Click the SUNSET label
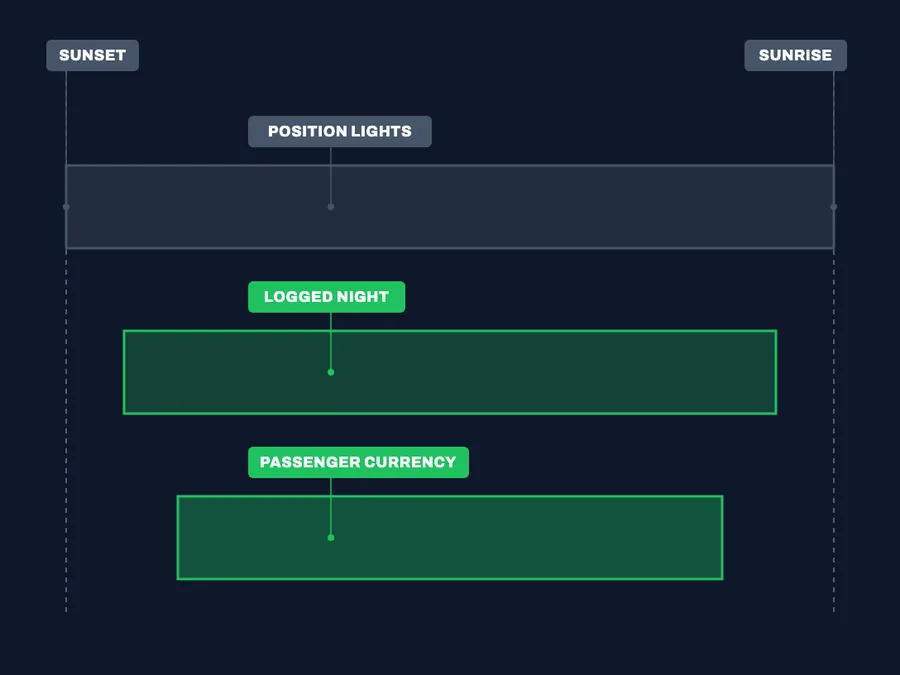 click(92, 56)
